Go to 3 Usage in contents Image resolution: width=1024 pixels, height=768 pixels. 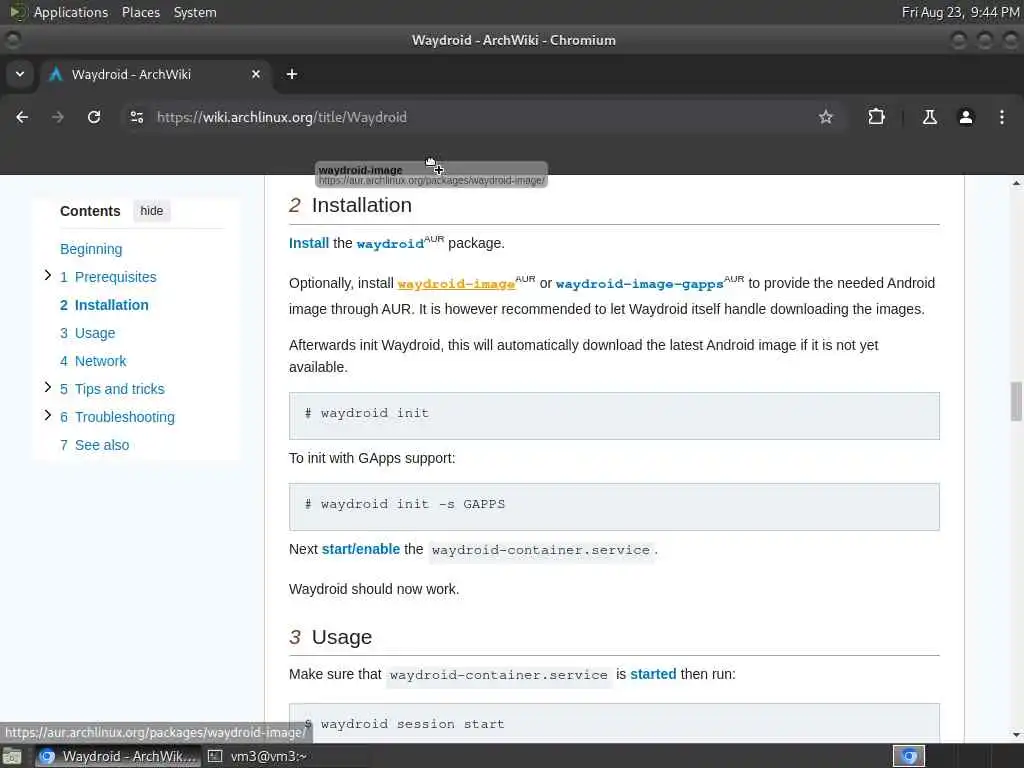pos(88,333)
